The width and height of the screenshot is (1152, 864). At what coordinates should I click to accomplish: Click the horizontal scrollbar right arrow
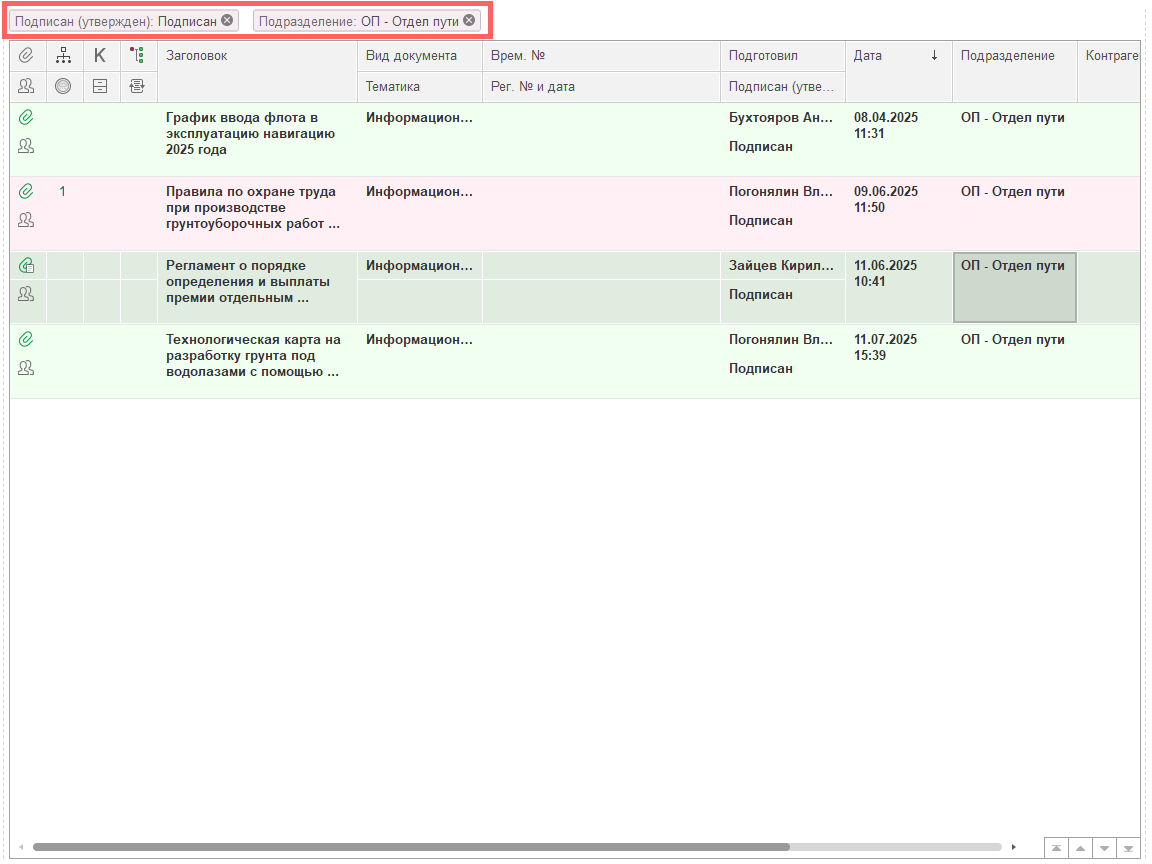pos(1014,847)
